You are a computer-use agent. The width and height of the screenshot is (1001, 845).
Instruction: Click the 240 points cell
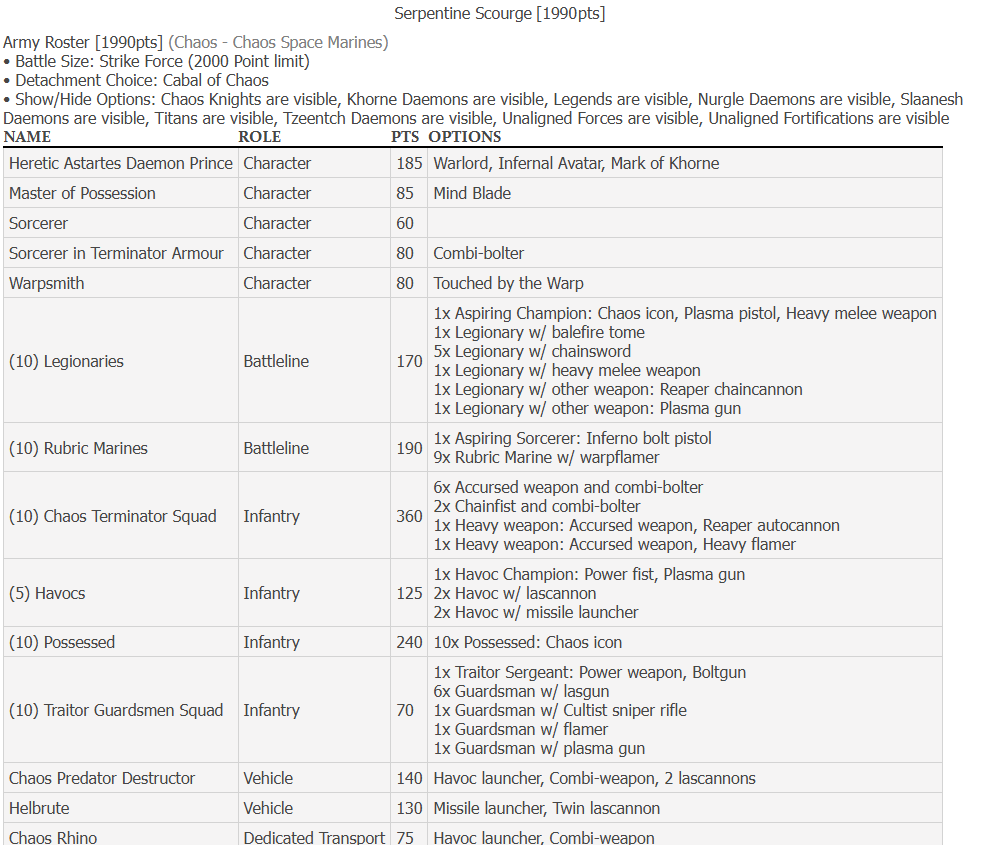409,643
